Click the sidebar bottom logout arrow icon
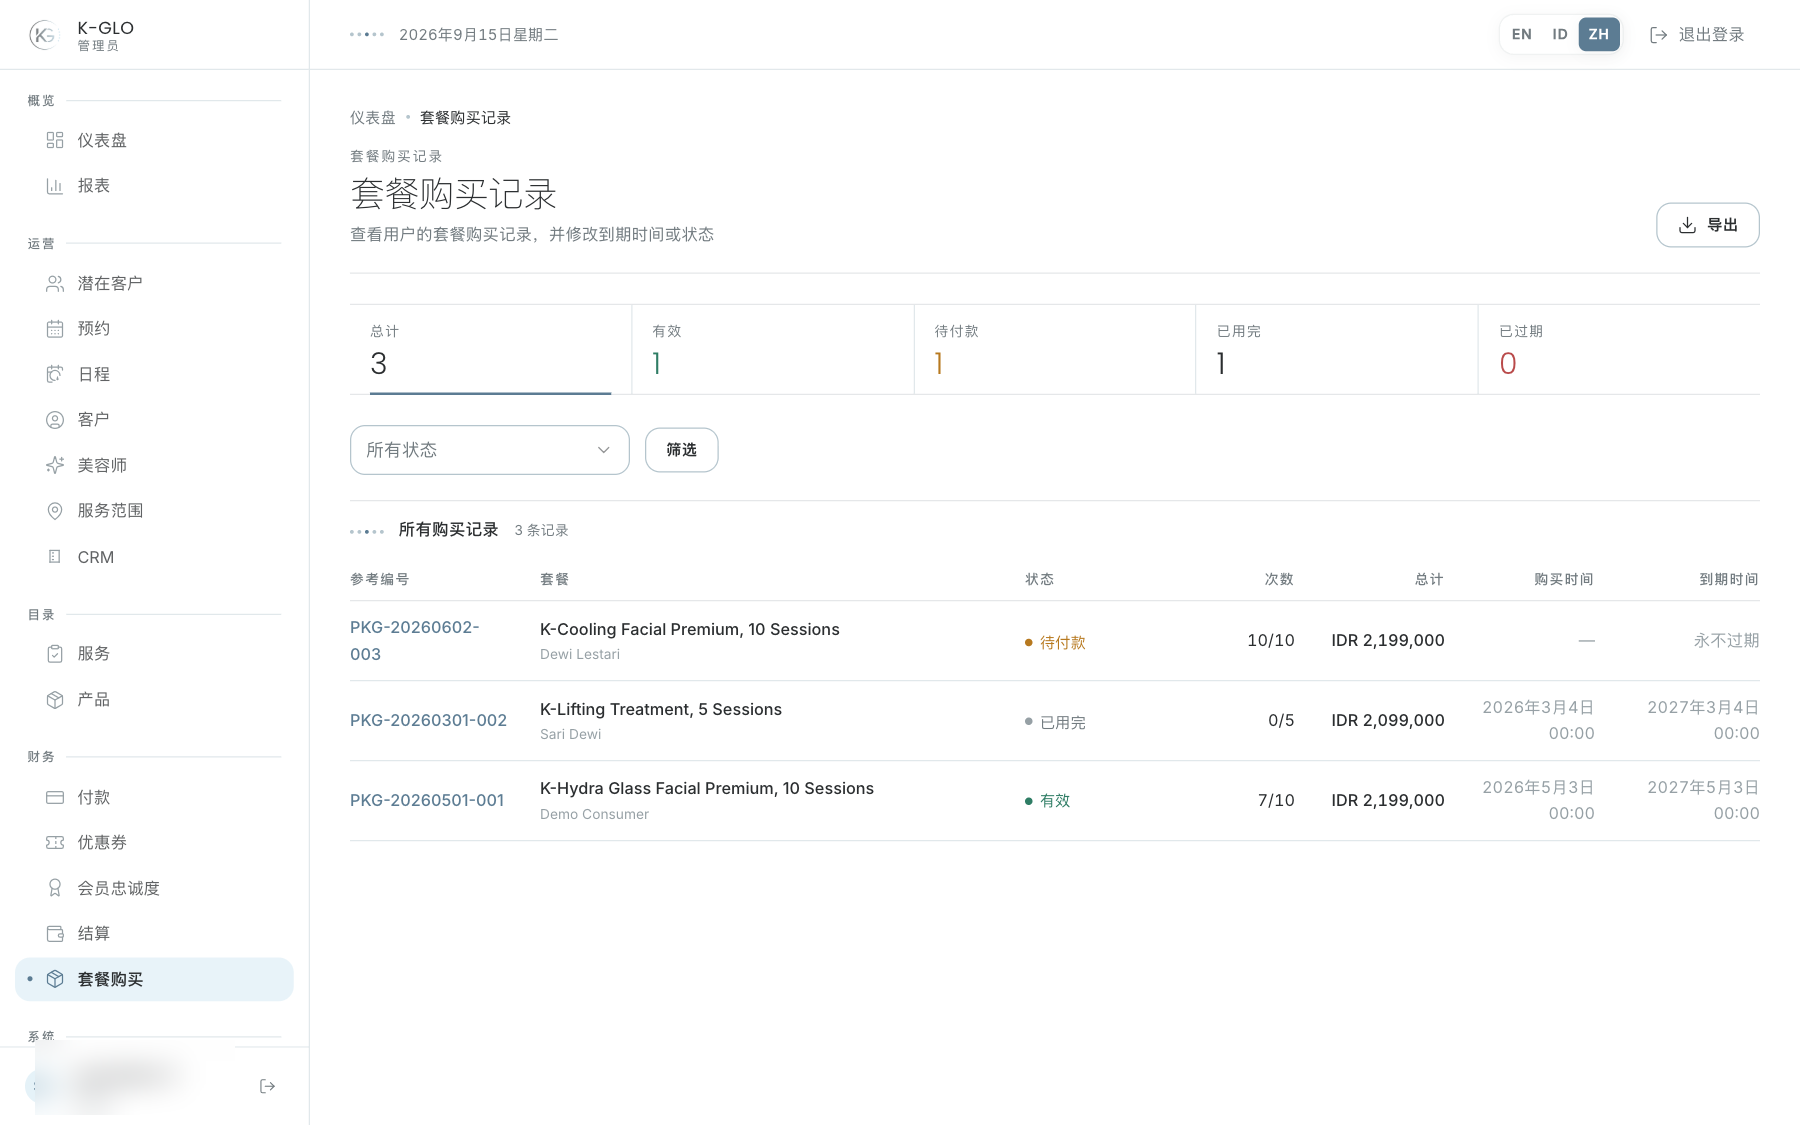This screenshot has width=1800, height=1125. (267, 1086)
